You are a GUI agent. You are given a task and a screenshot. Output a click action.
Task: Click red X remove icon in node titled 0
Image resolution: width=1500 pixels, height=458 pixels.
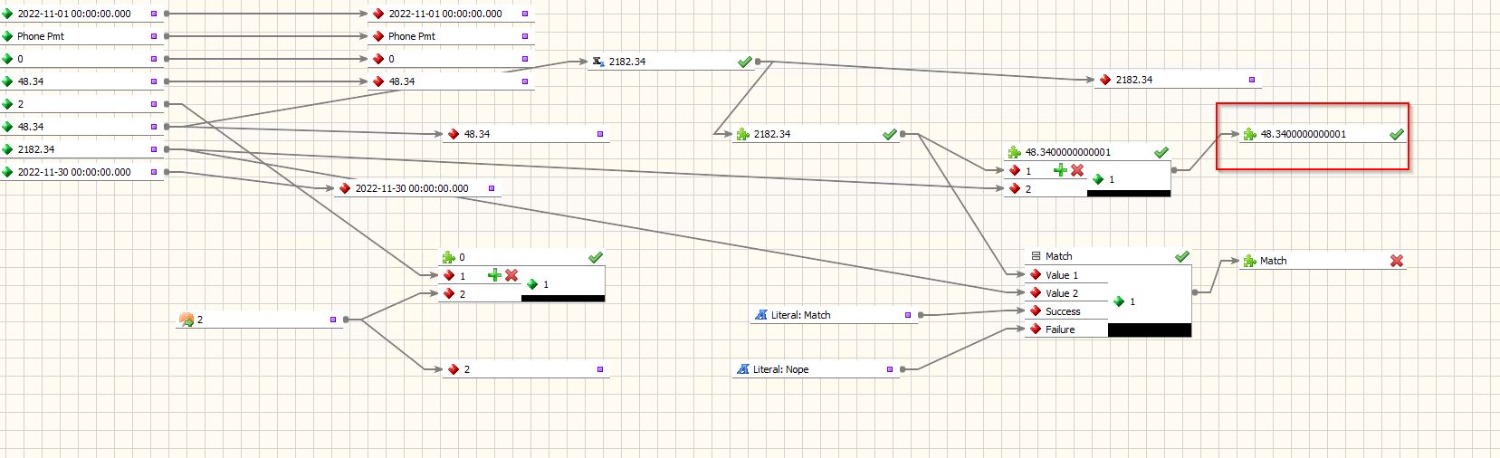tap(511, 275)
